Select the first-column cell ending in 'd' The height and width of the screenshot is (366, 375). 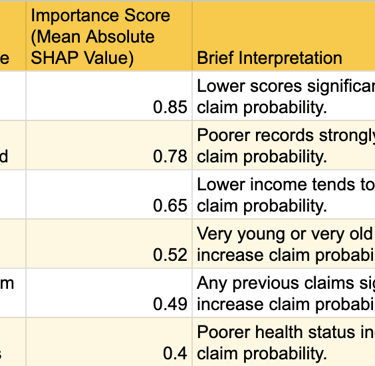(13, 145)
